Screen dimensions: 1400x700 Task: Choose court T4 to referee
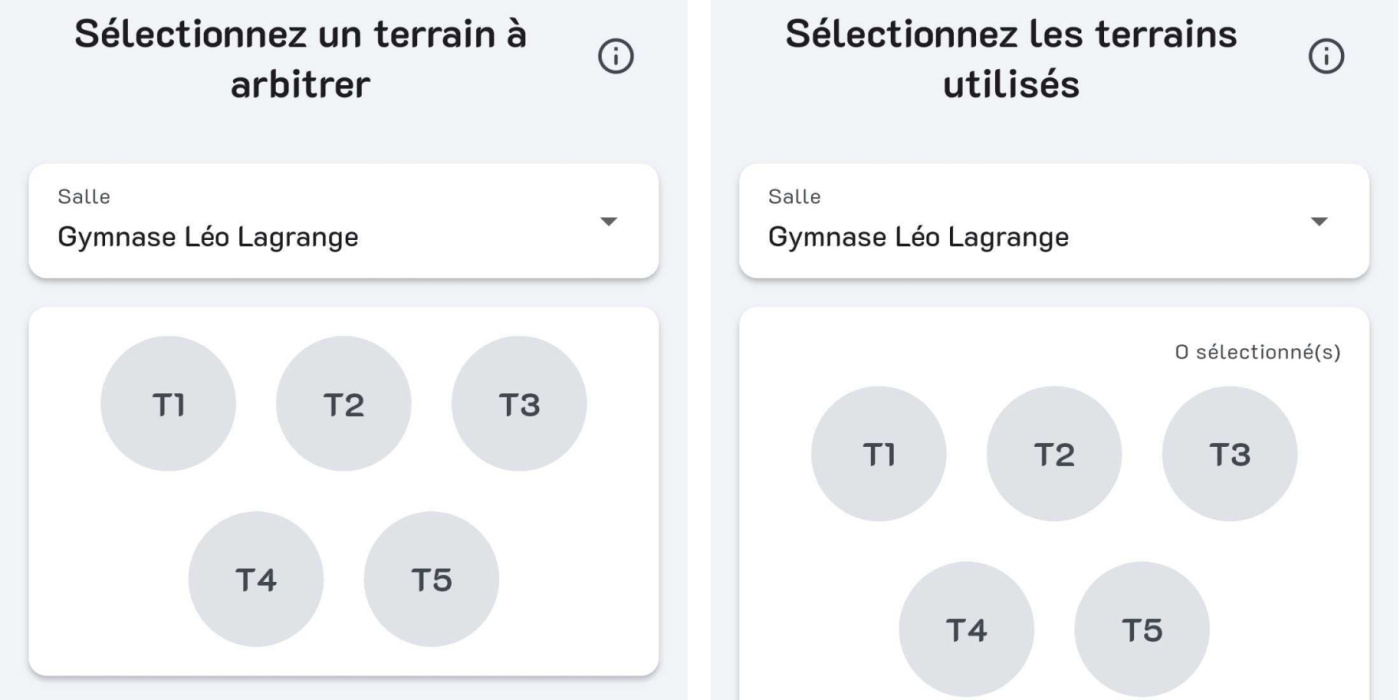click(x=256, y=579)
